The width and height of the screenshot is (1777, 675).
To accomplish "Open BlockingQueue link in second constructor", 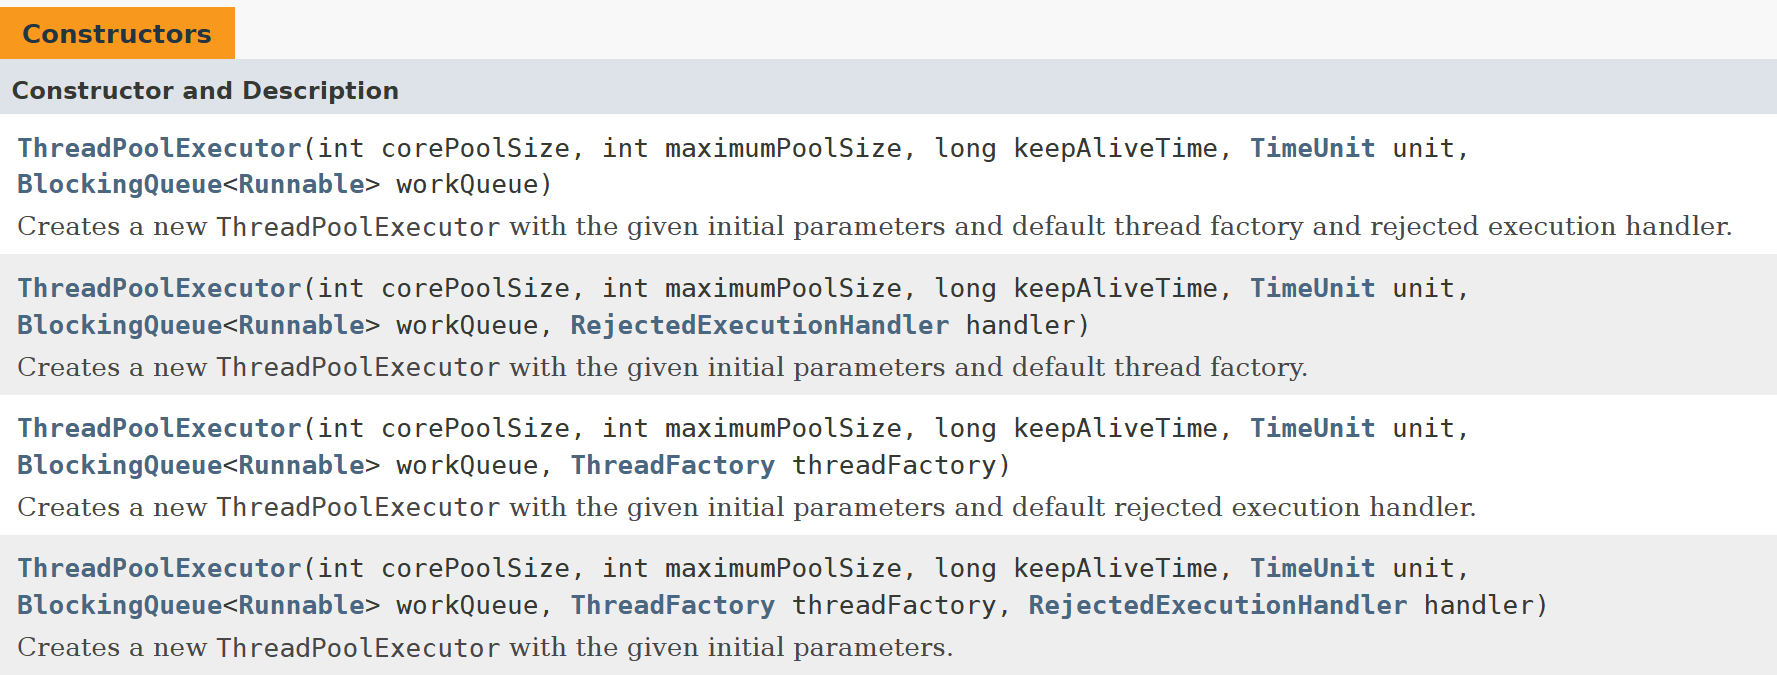I will coord(120,325).
